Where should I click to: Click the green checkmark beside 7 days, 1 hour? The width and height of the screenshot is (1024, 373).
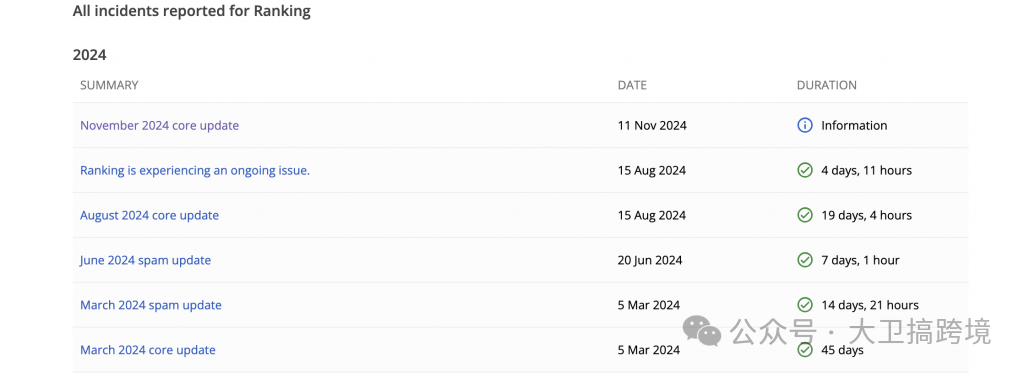(805, 260)
